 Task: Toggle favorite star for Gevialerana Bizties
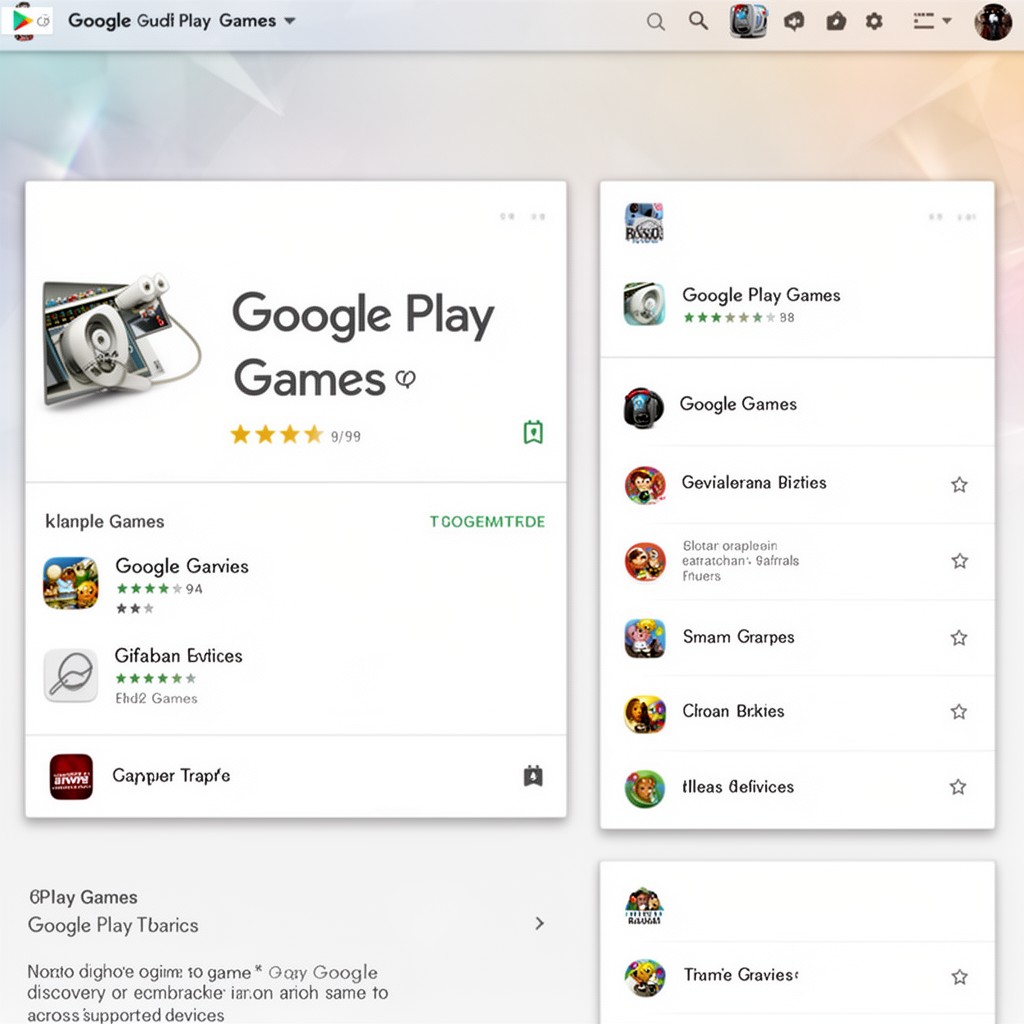959,485
